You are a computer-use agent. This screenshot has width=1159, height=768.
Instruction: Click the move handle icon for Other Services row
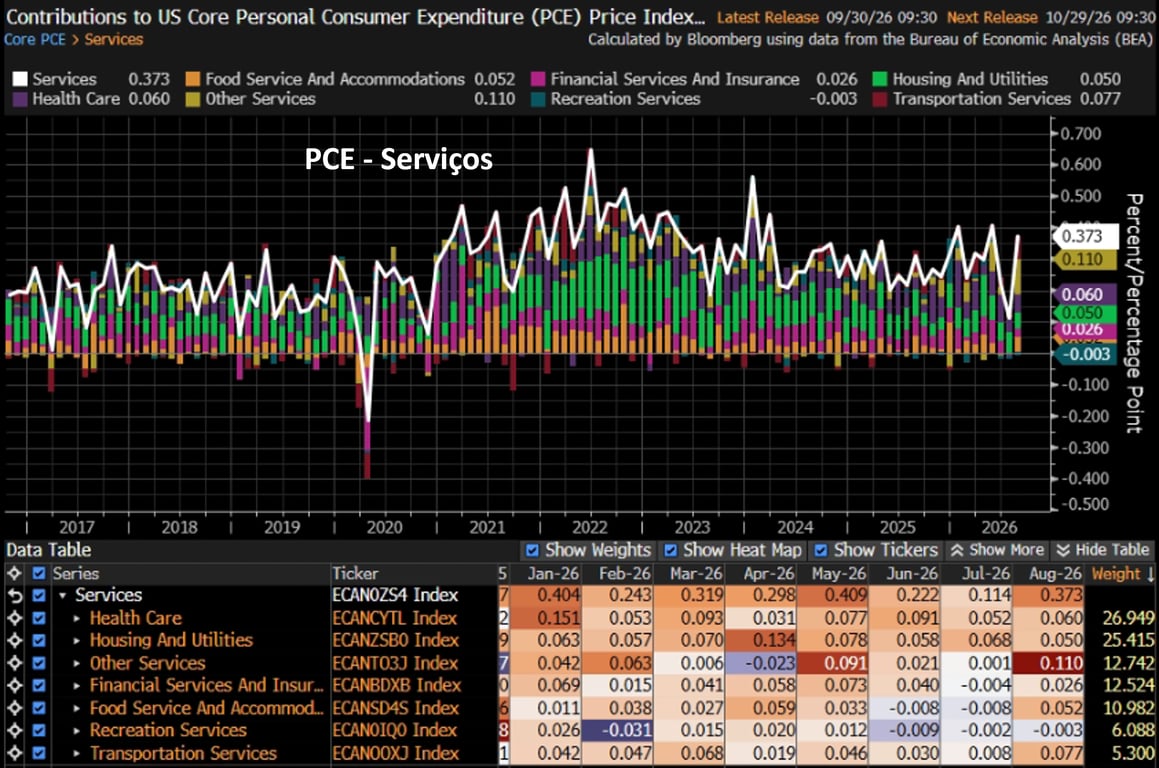(14, 663)
